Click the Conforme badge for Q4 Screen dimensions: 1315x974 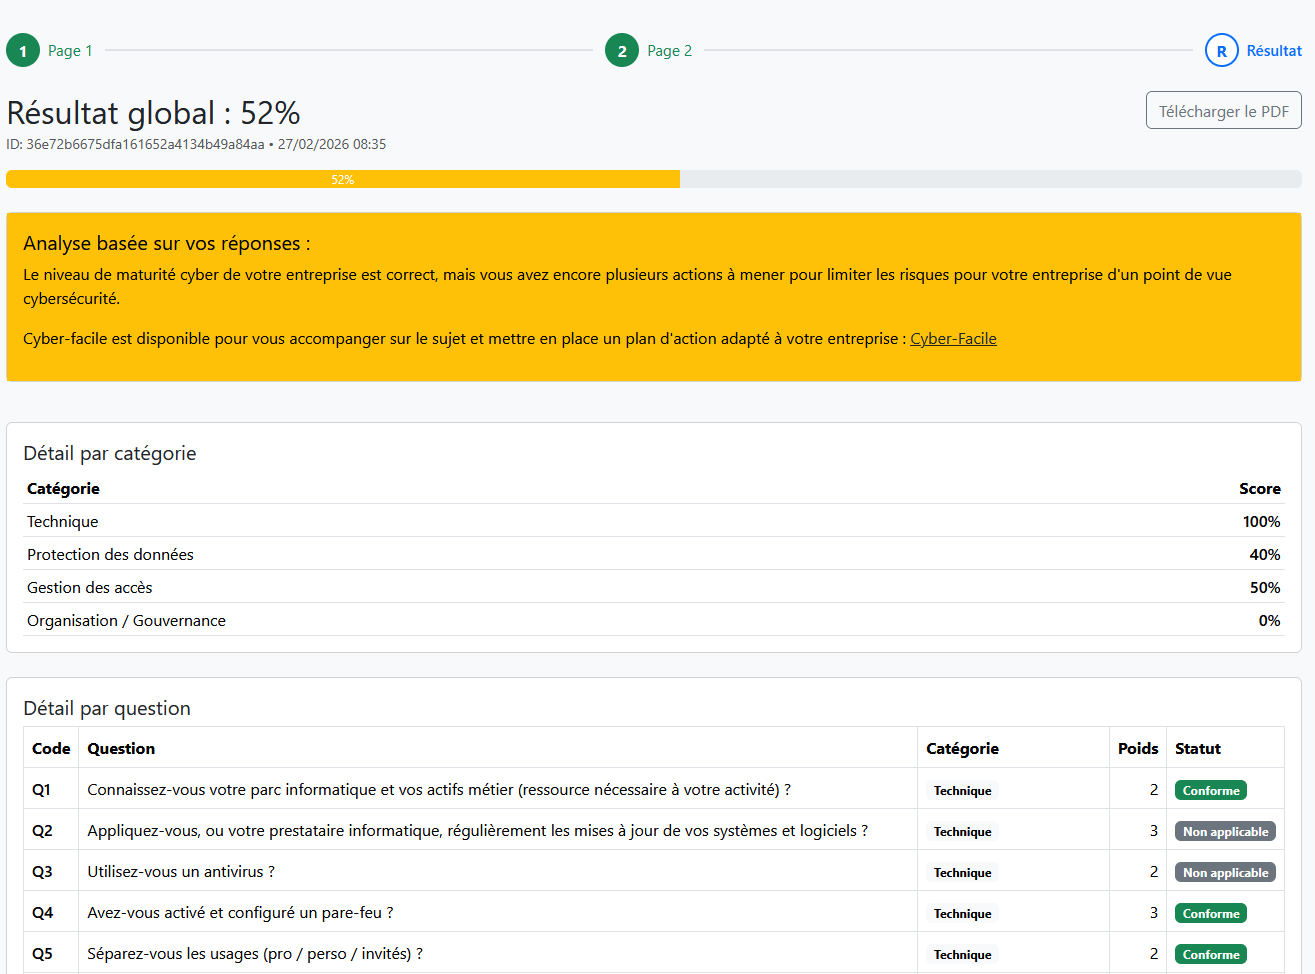[1210, 914]
